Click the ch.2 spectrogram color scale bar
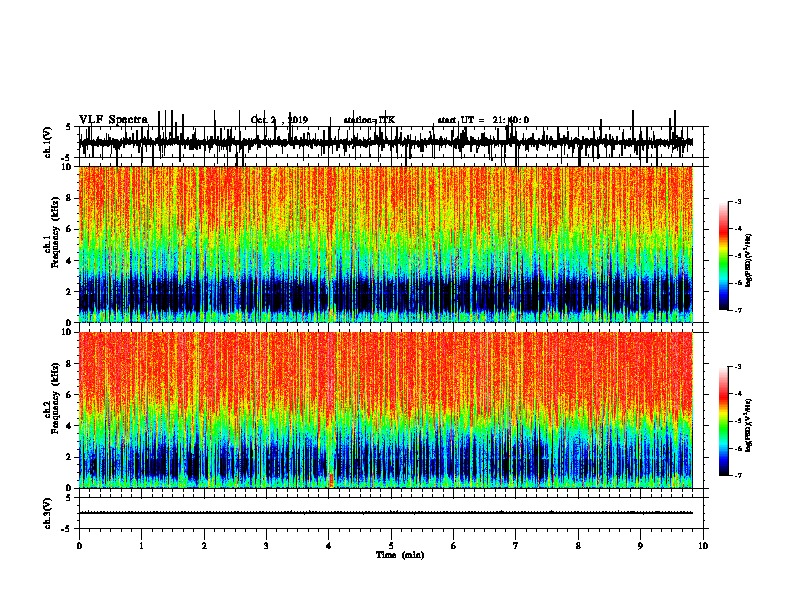The width and height of the screenshot is (792, 612). coord(723,421)
